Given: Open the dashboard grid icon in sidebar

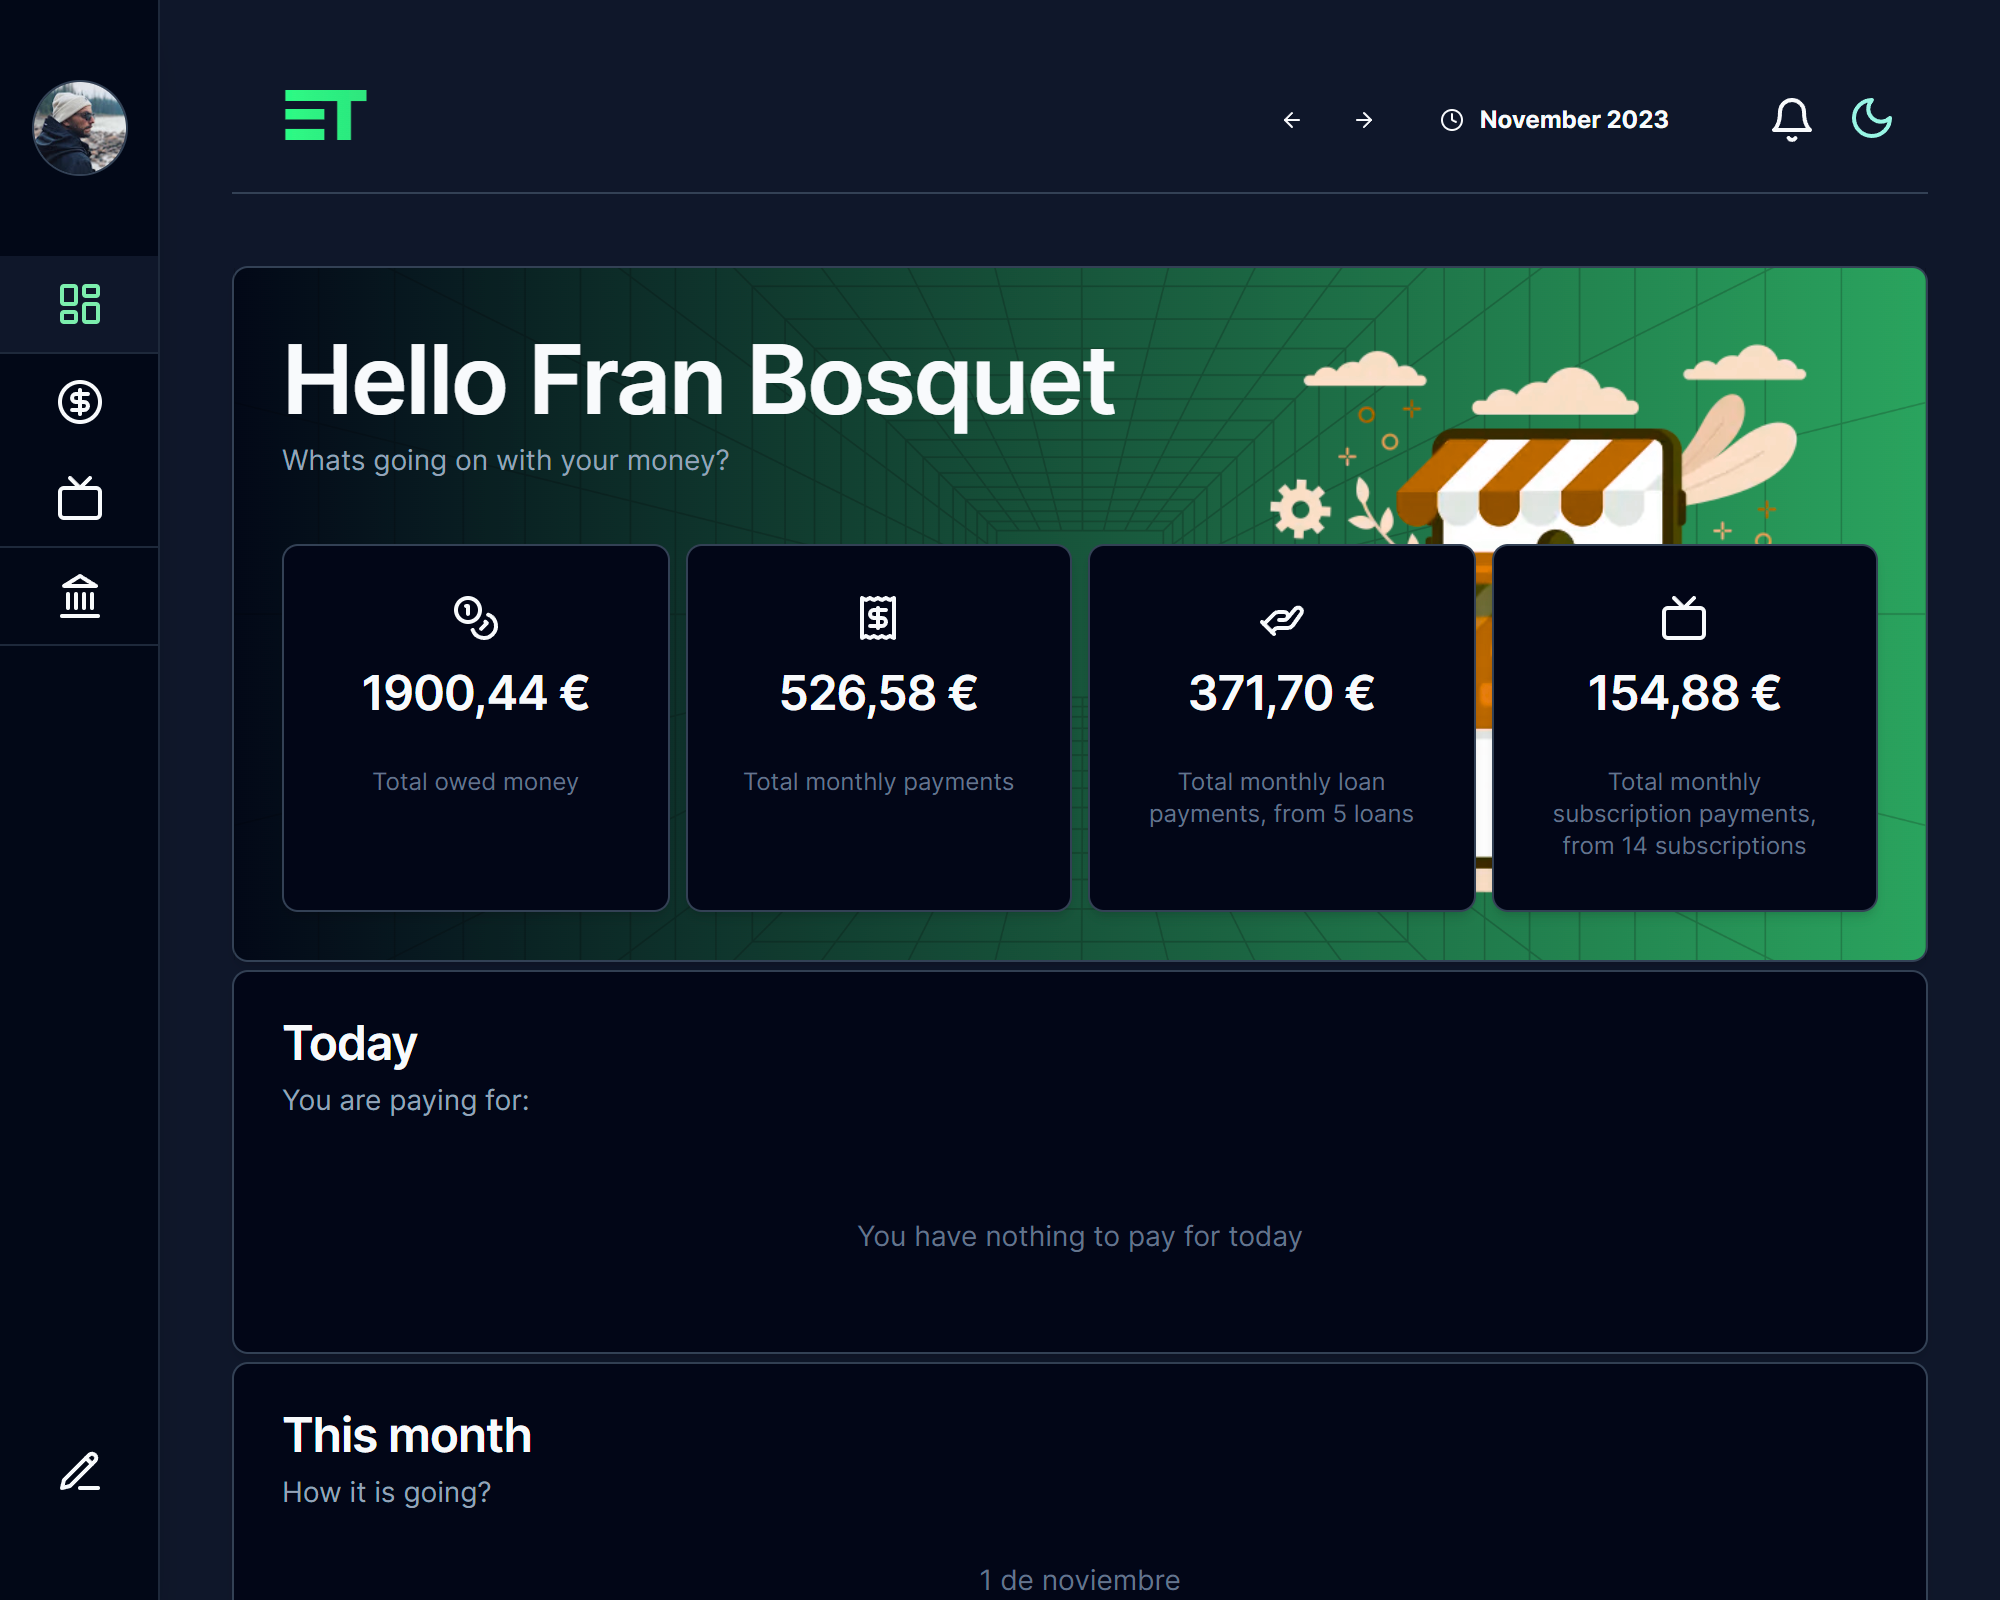Looking at the screenshot, I should [80, 304].
